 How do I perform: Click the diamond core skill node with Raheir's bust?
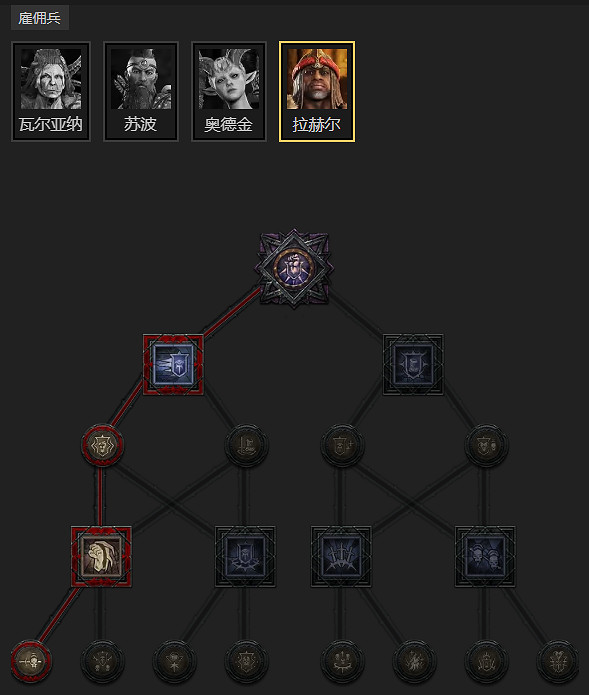(294, 268)
